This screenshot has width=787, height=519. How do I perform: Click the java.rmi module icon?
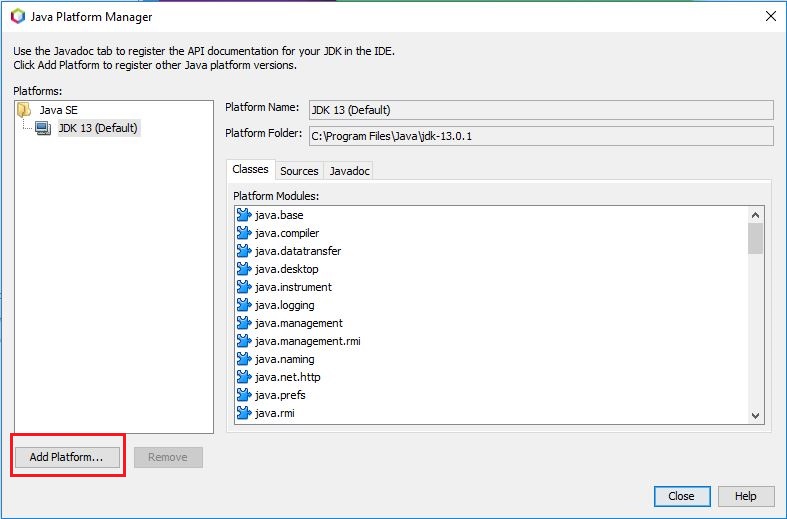(243, 413)
